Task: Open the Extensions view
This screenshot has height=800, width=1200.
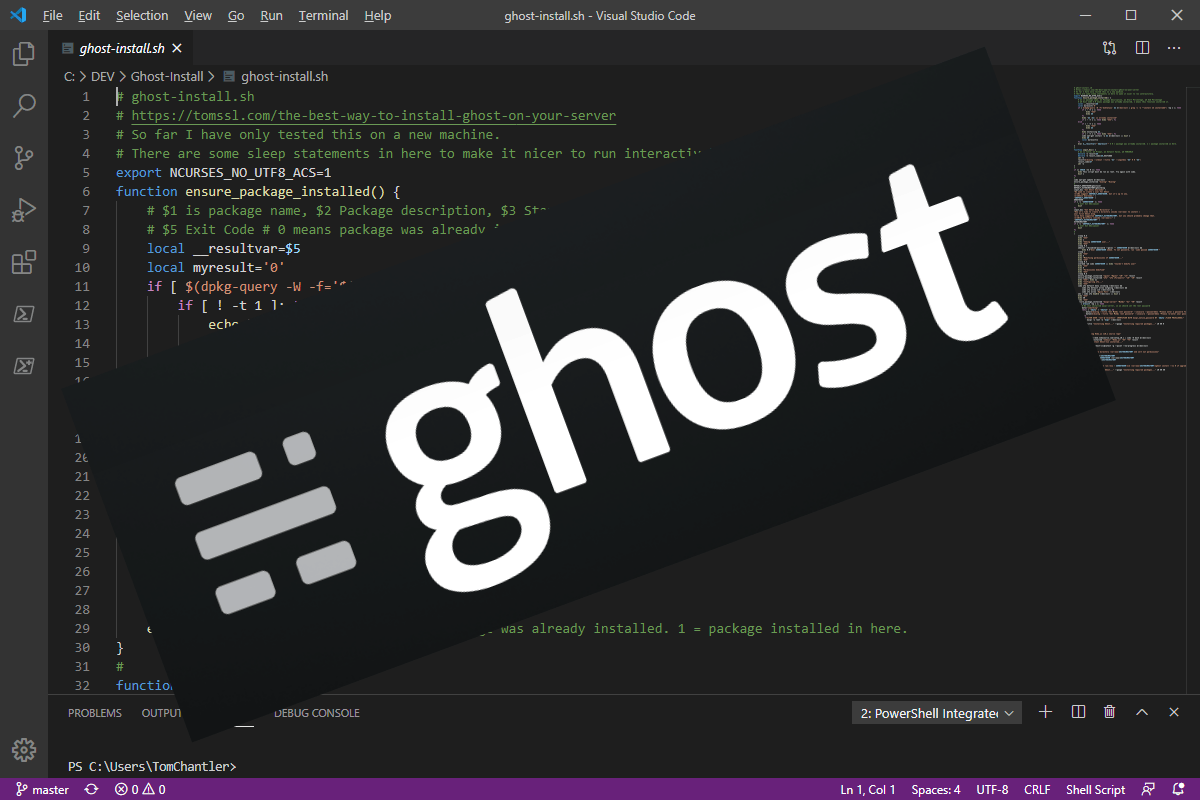Action: coord(23,262)
